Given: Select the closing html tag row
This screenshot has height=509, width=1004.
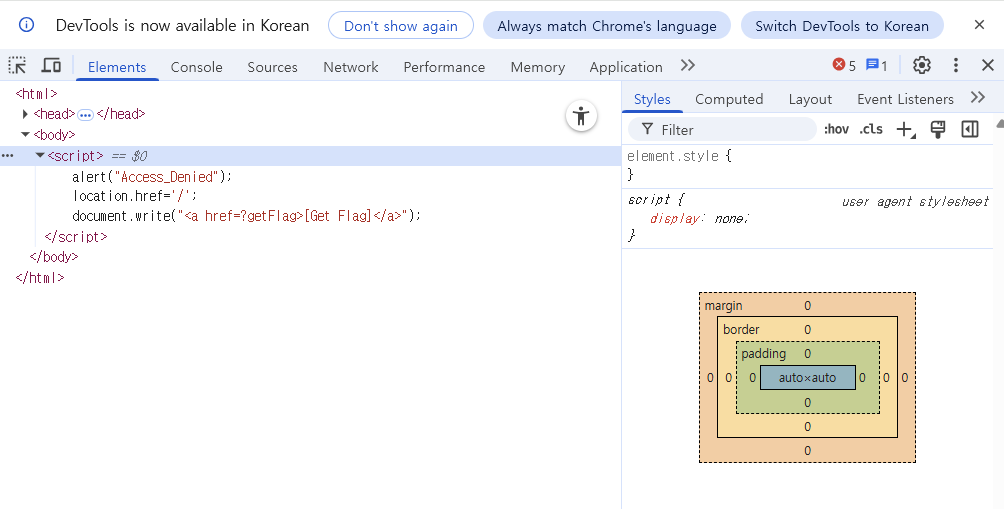Looking at the screenshot, I should click(40, 278).
